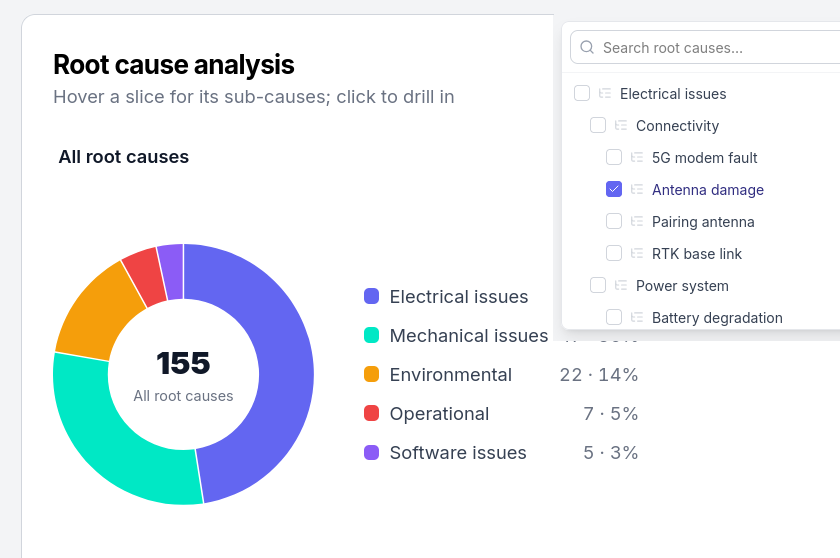Click tree icon beside Pairing antenna
This screenshot has height=558, width=840.
pos(637,221)
